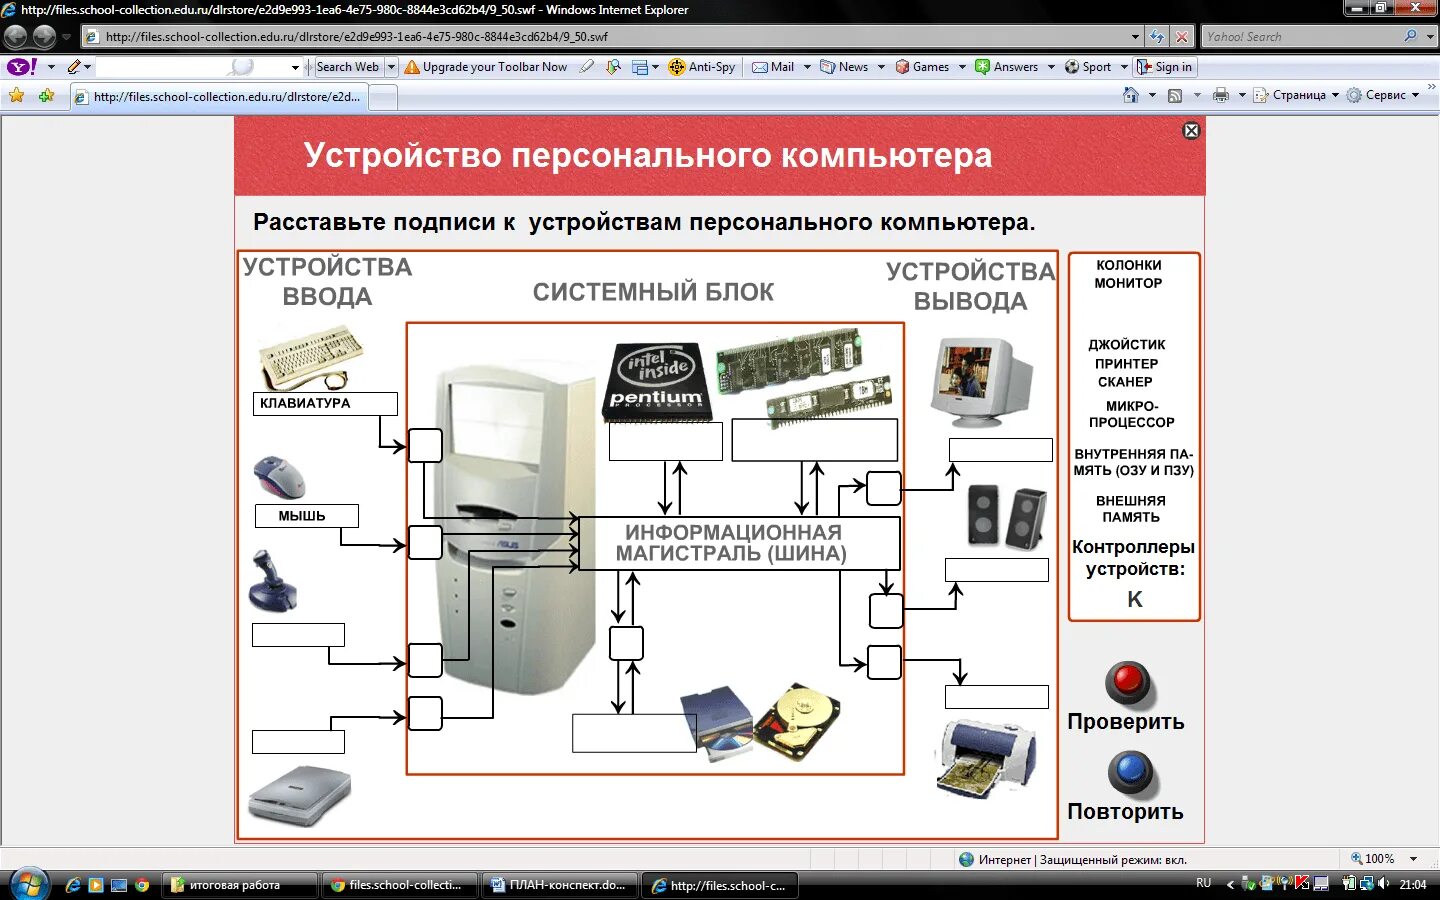Open the Sport toolbar menu
Viewport: 1440px width, 900px height.
pyautogui.click(x=1095, y=67)
